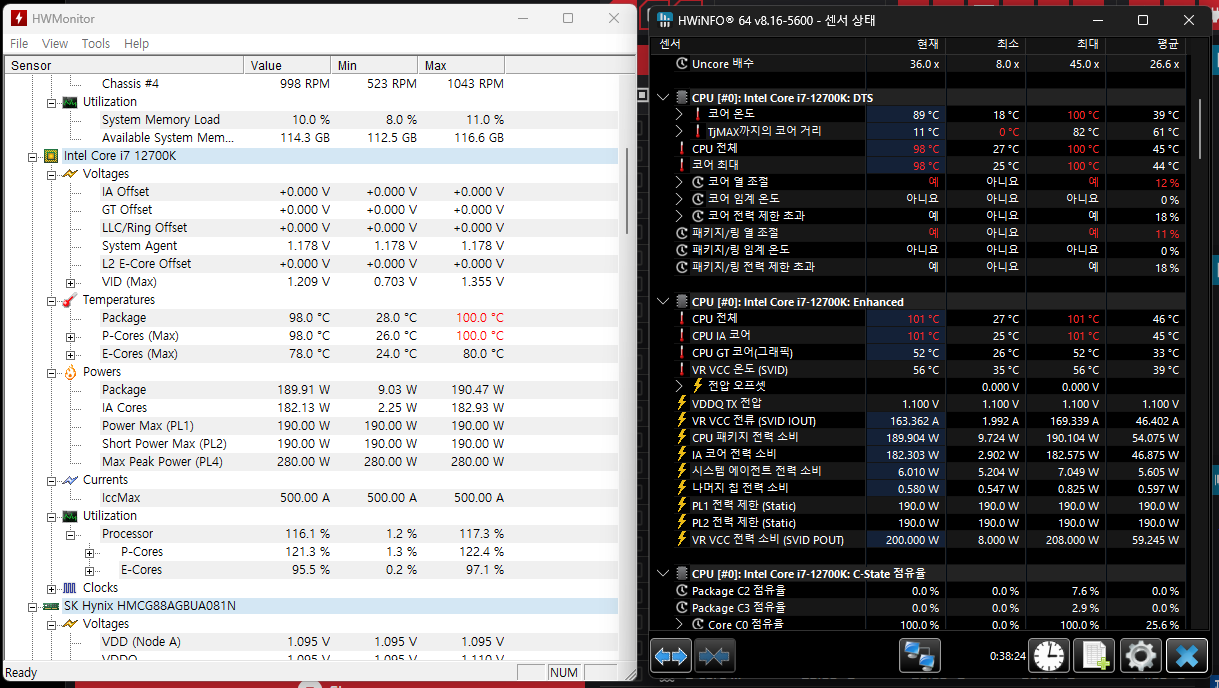
Task: Click the Intel Core i7 12700K chip icon
Action: [50, 156]
